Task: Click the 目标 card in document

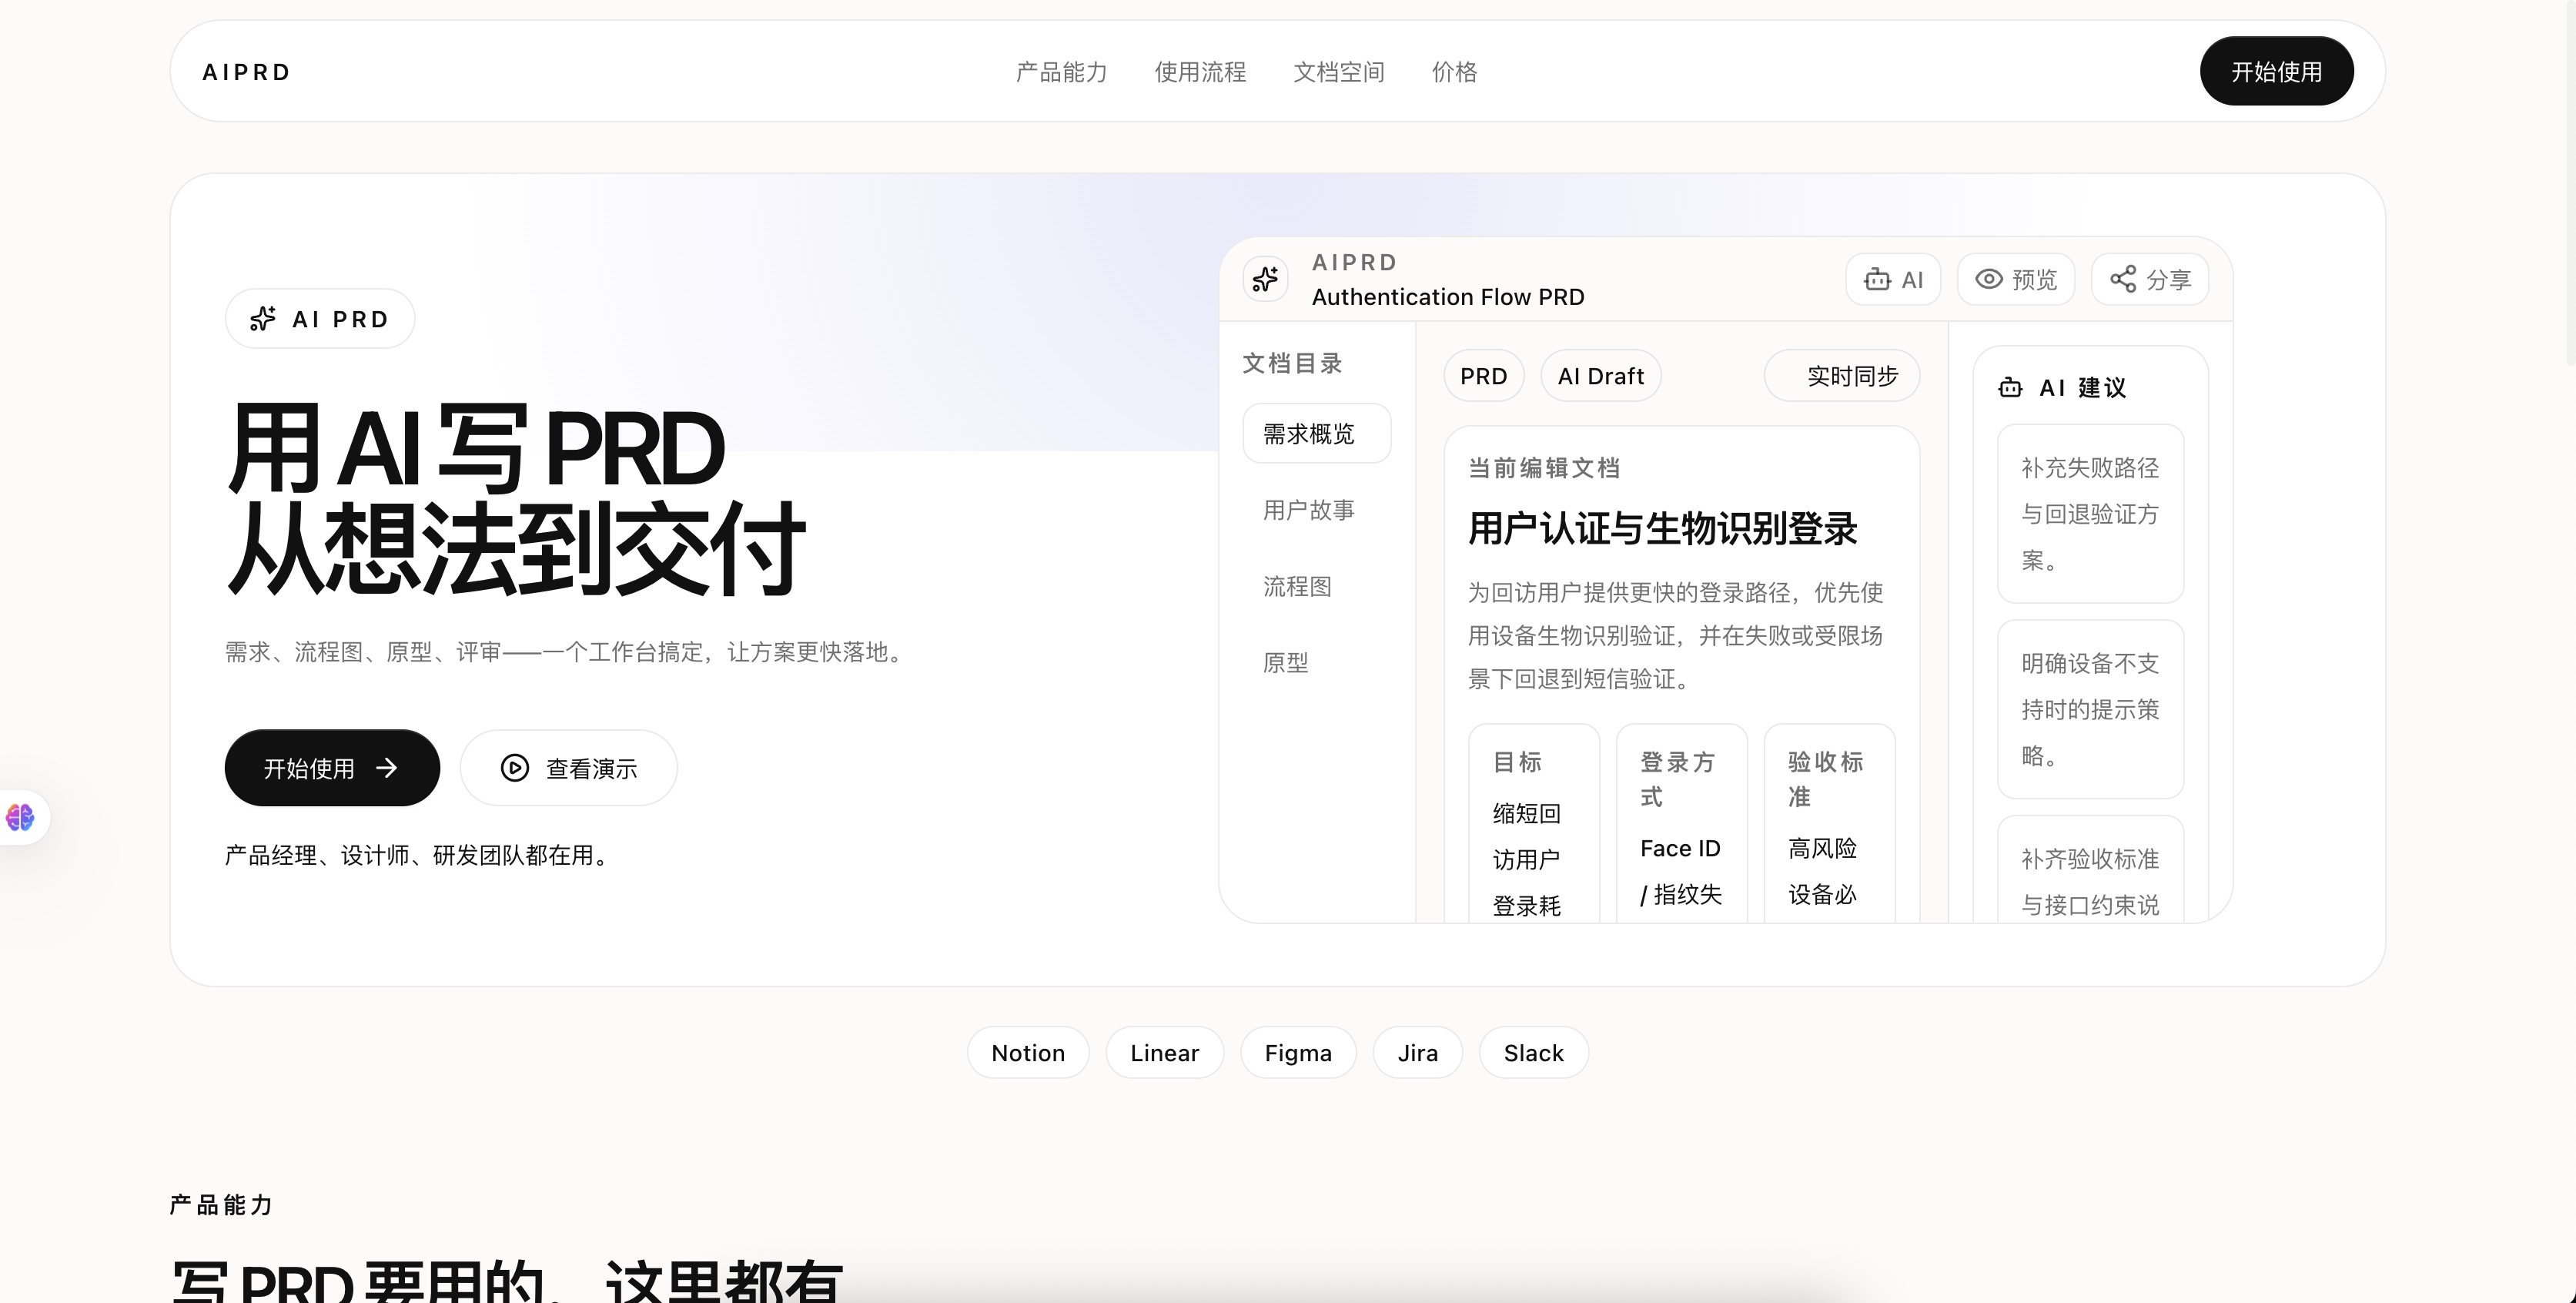Action: point(1534,824)
